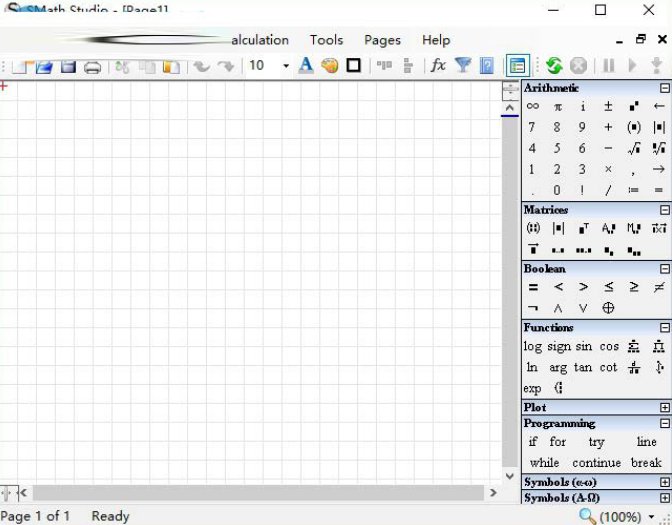This screenshot has height=525, width=672.
Task: Insert square root operator
Action: pos(633,149)
